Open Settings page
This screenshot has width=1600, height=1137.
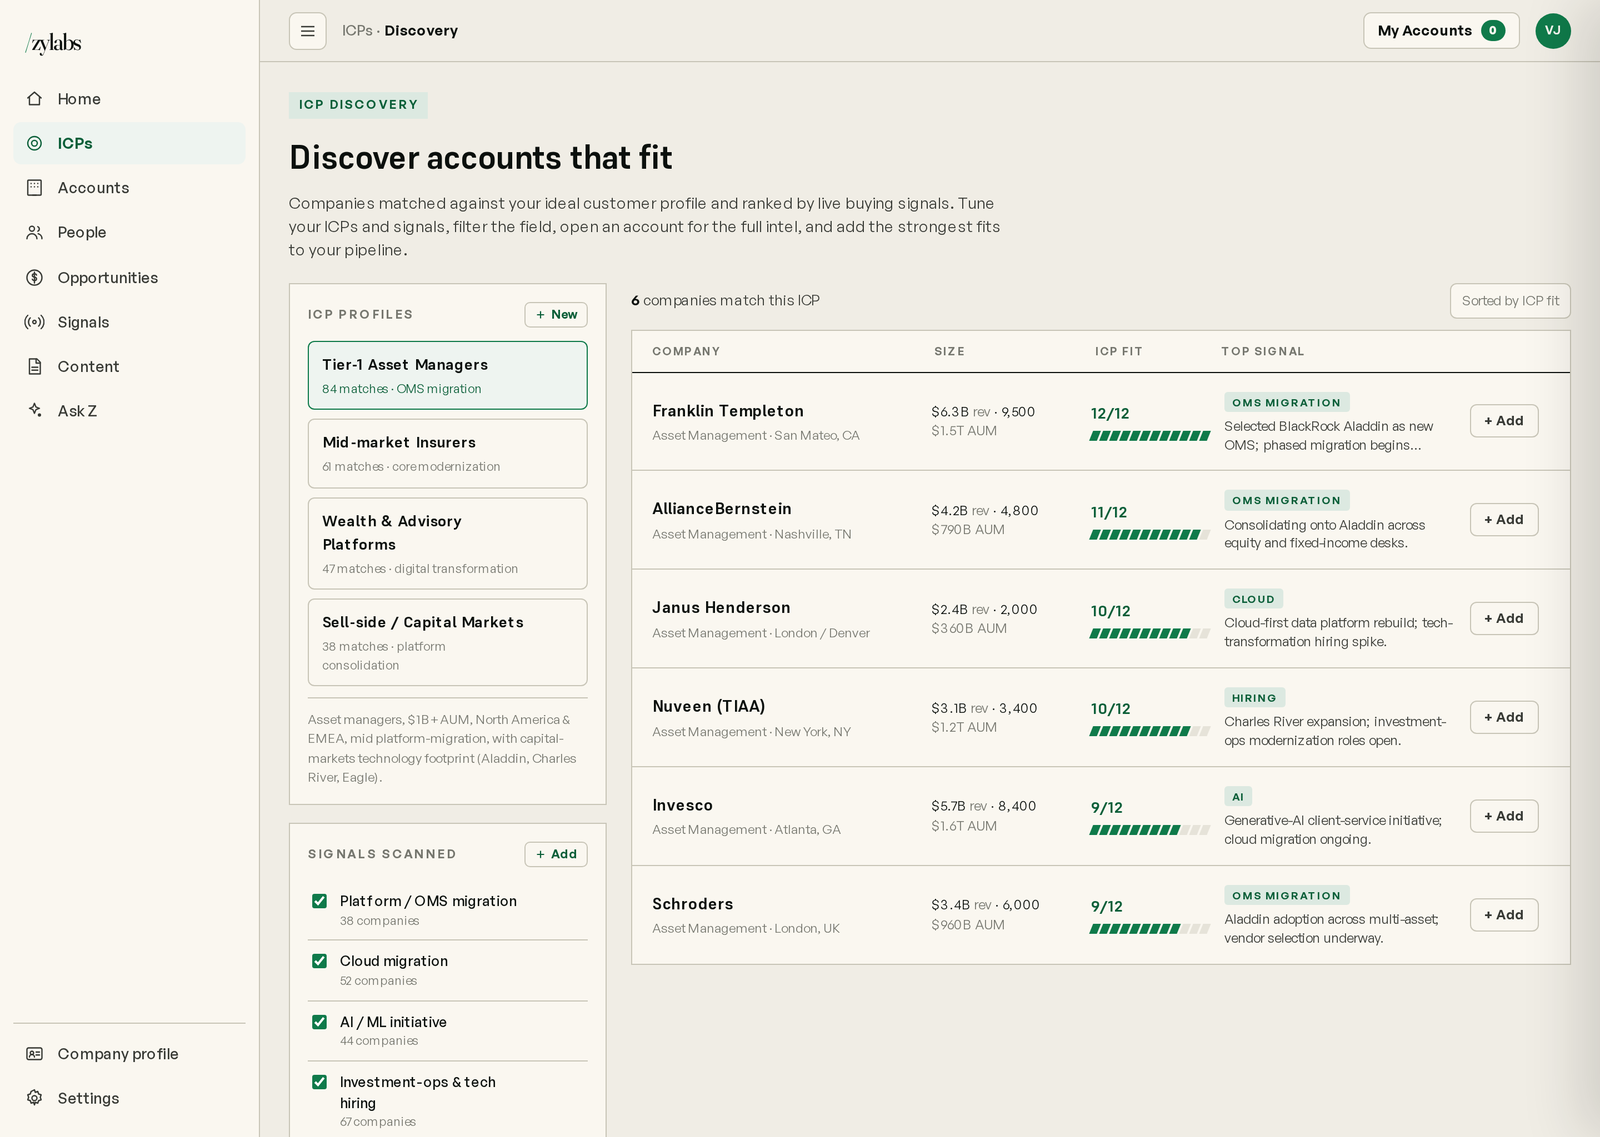tap(129, 1098)
